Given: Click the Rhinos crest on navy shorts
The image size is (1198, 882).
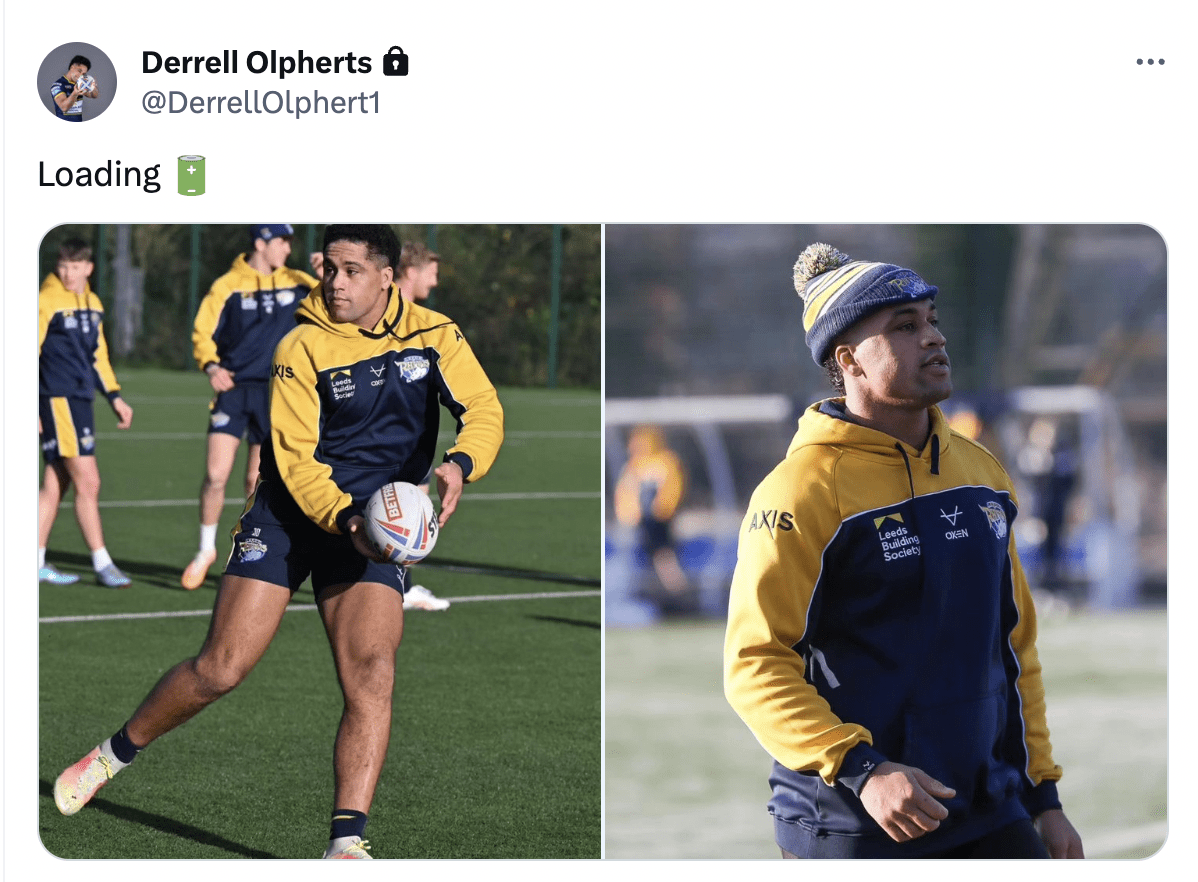Looking at the screenshot, I should point(252,549).
